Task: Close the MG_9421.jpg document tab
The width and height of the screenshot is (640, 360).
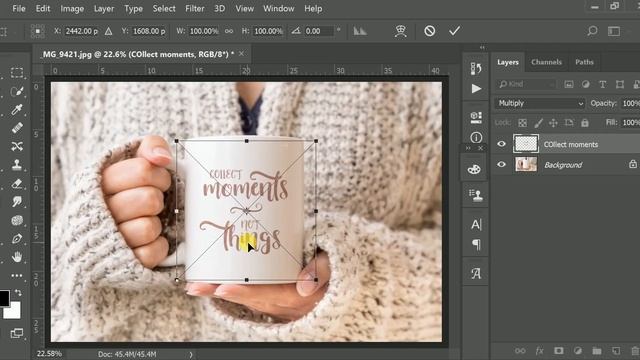Action: point(241,53)
